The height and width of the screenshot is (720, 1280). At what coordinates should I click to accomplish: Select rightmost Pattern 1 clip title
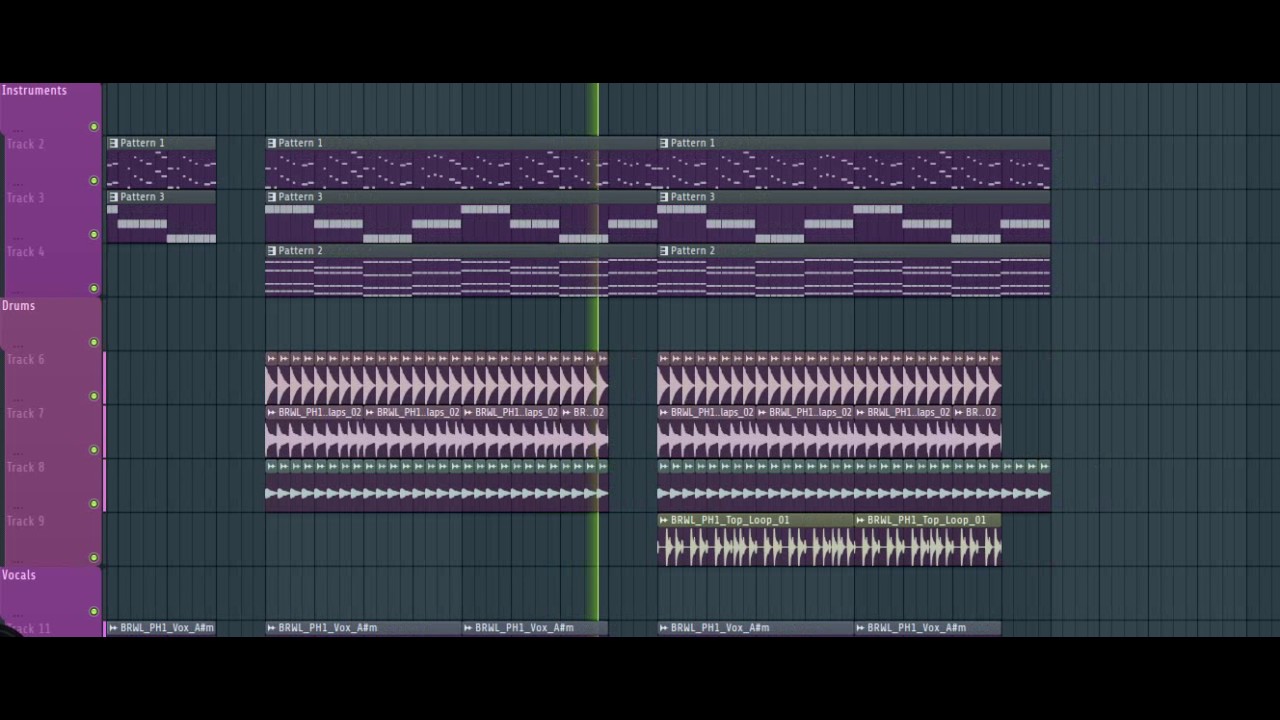692,143
